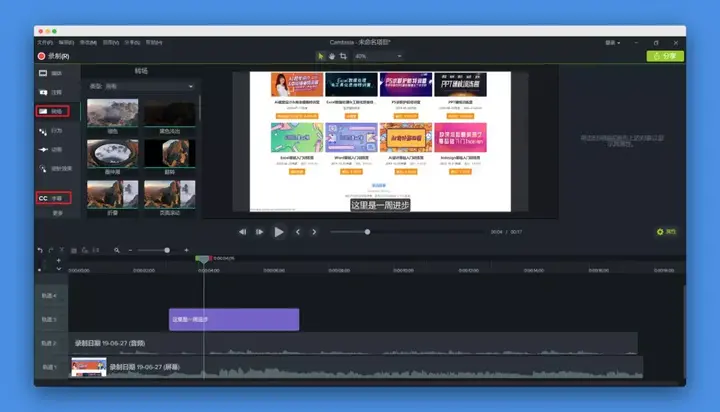Select the Track 2 header

point(51,344)
